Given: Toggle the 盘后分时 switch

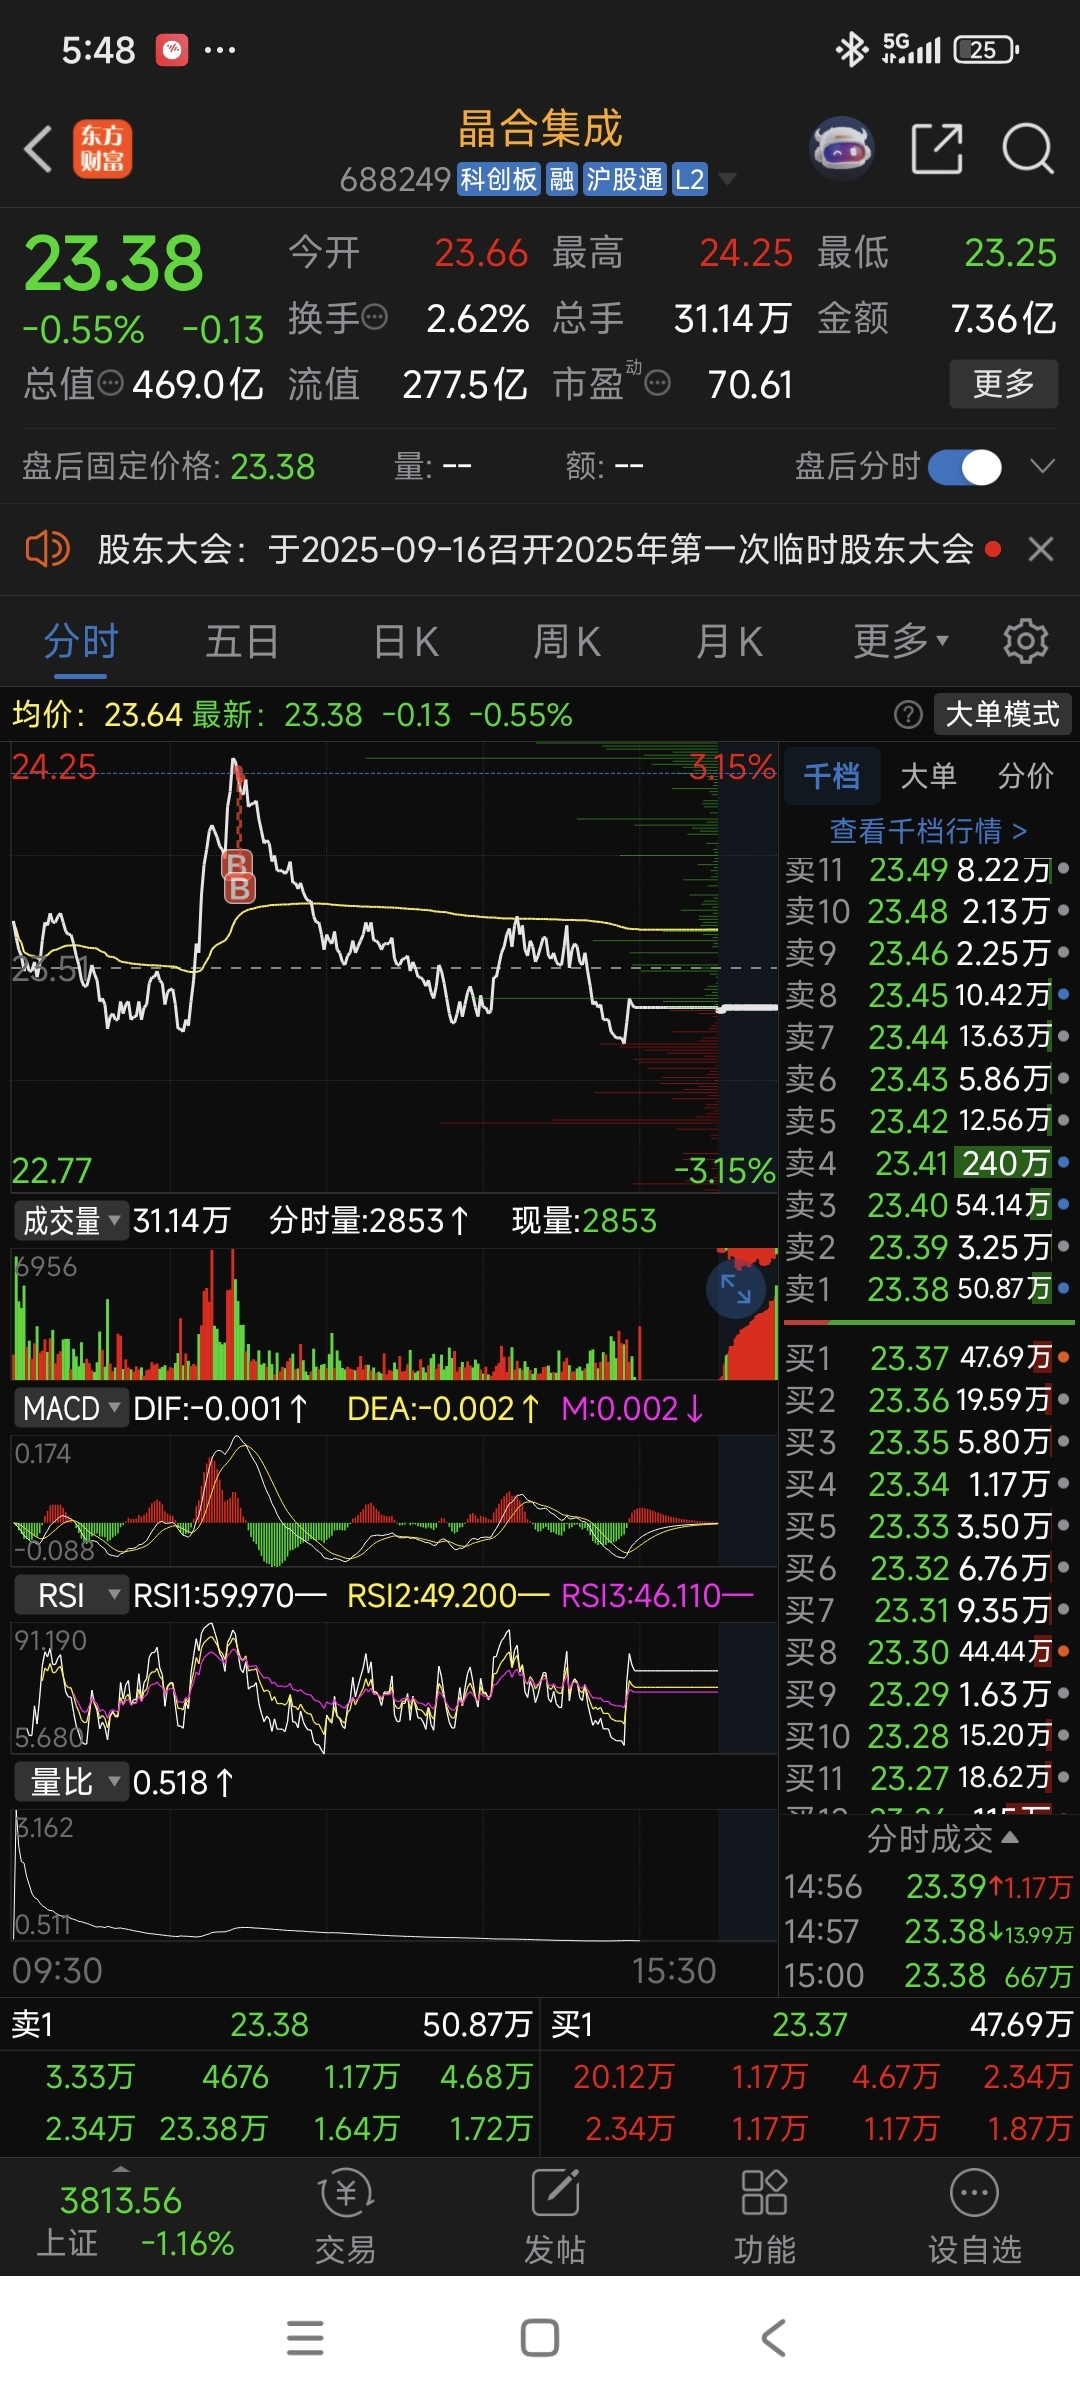Looking at the screenshot, I should [965, 466].
